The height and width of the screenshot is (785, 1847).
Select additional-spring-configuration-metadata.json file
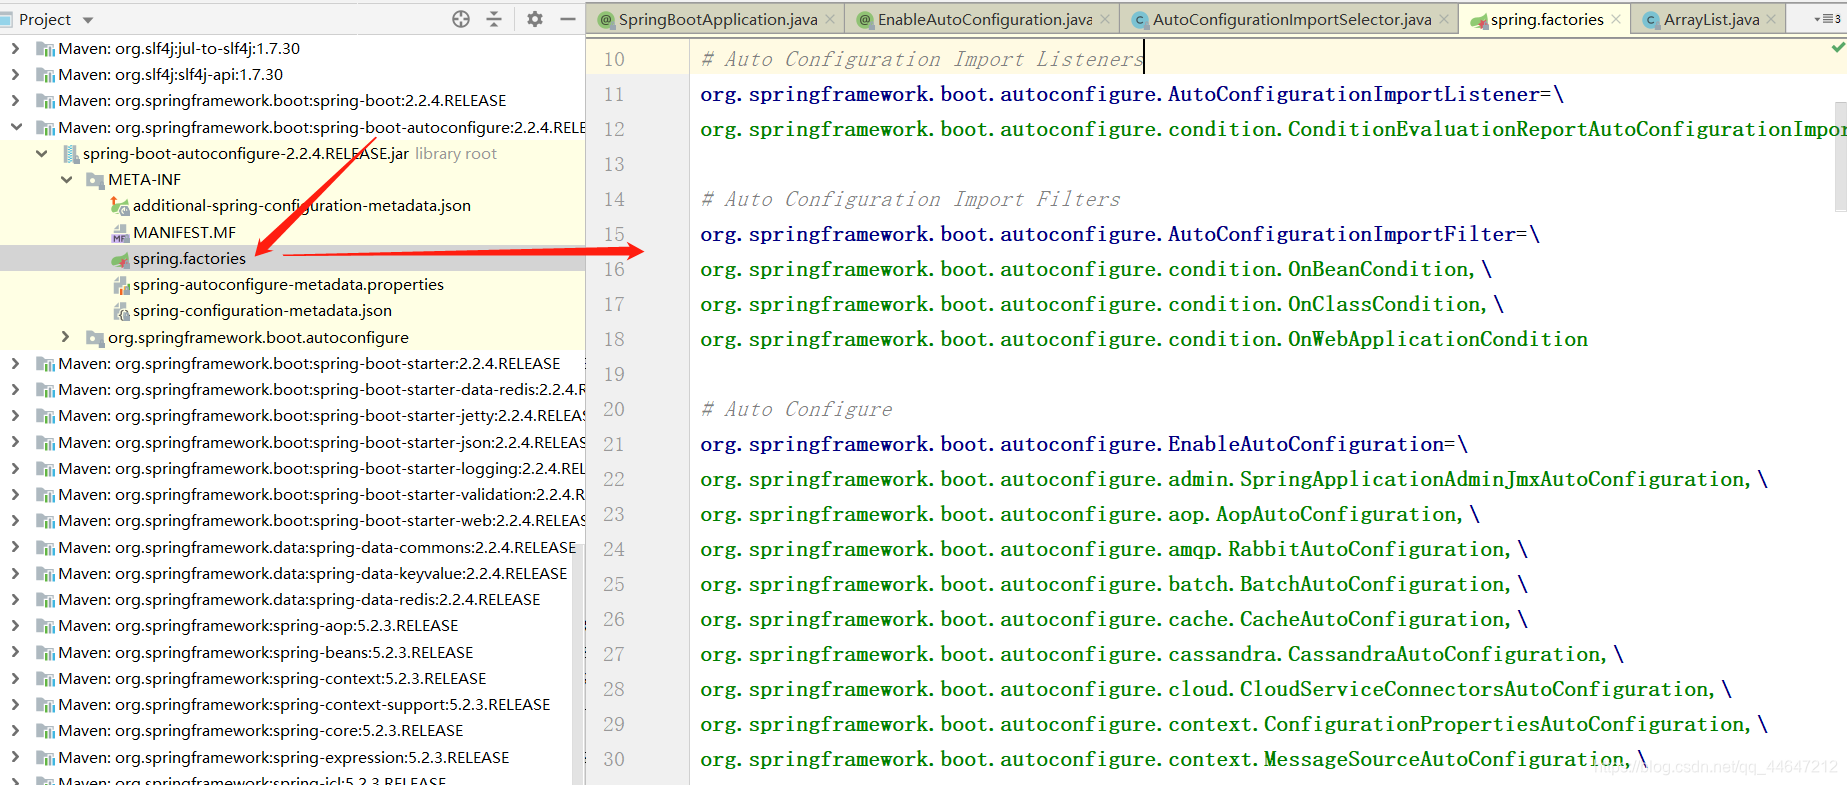click(301, 205)
